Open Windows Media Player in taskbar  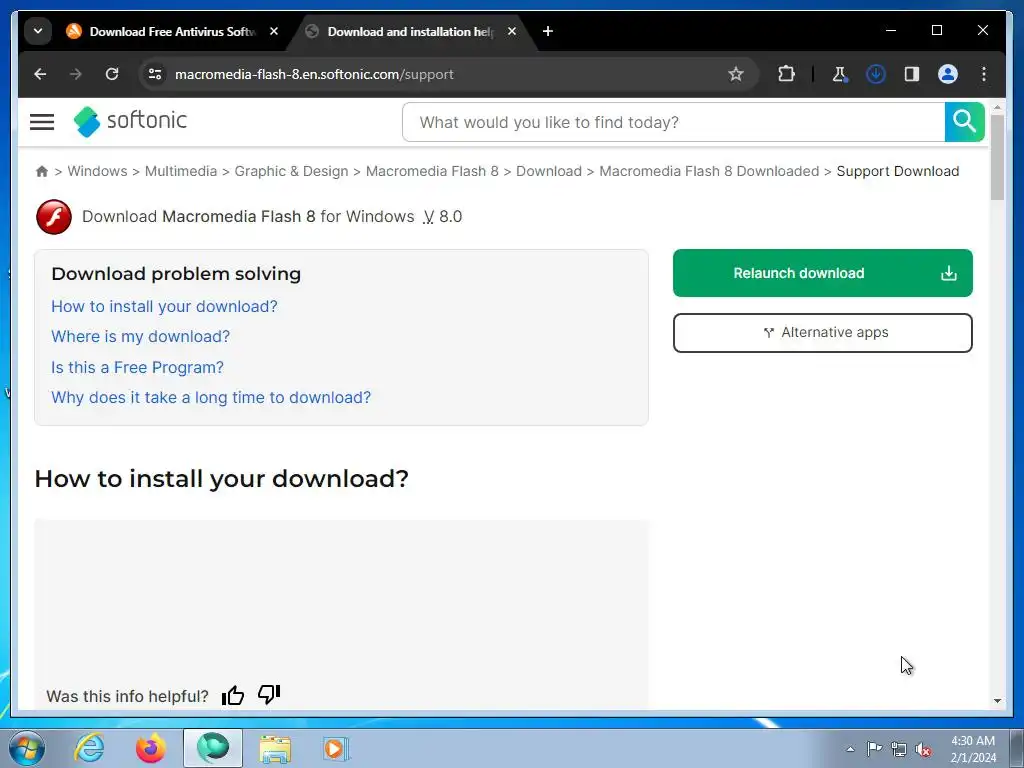point(336,748)
